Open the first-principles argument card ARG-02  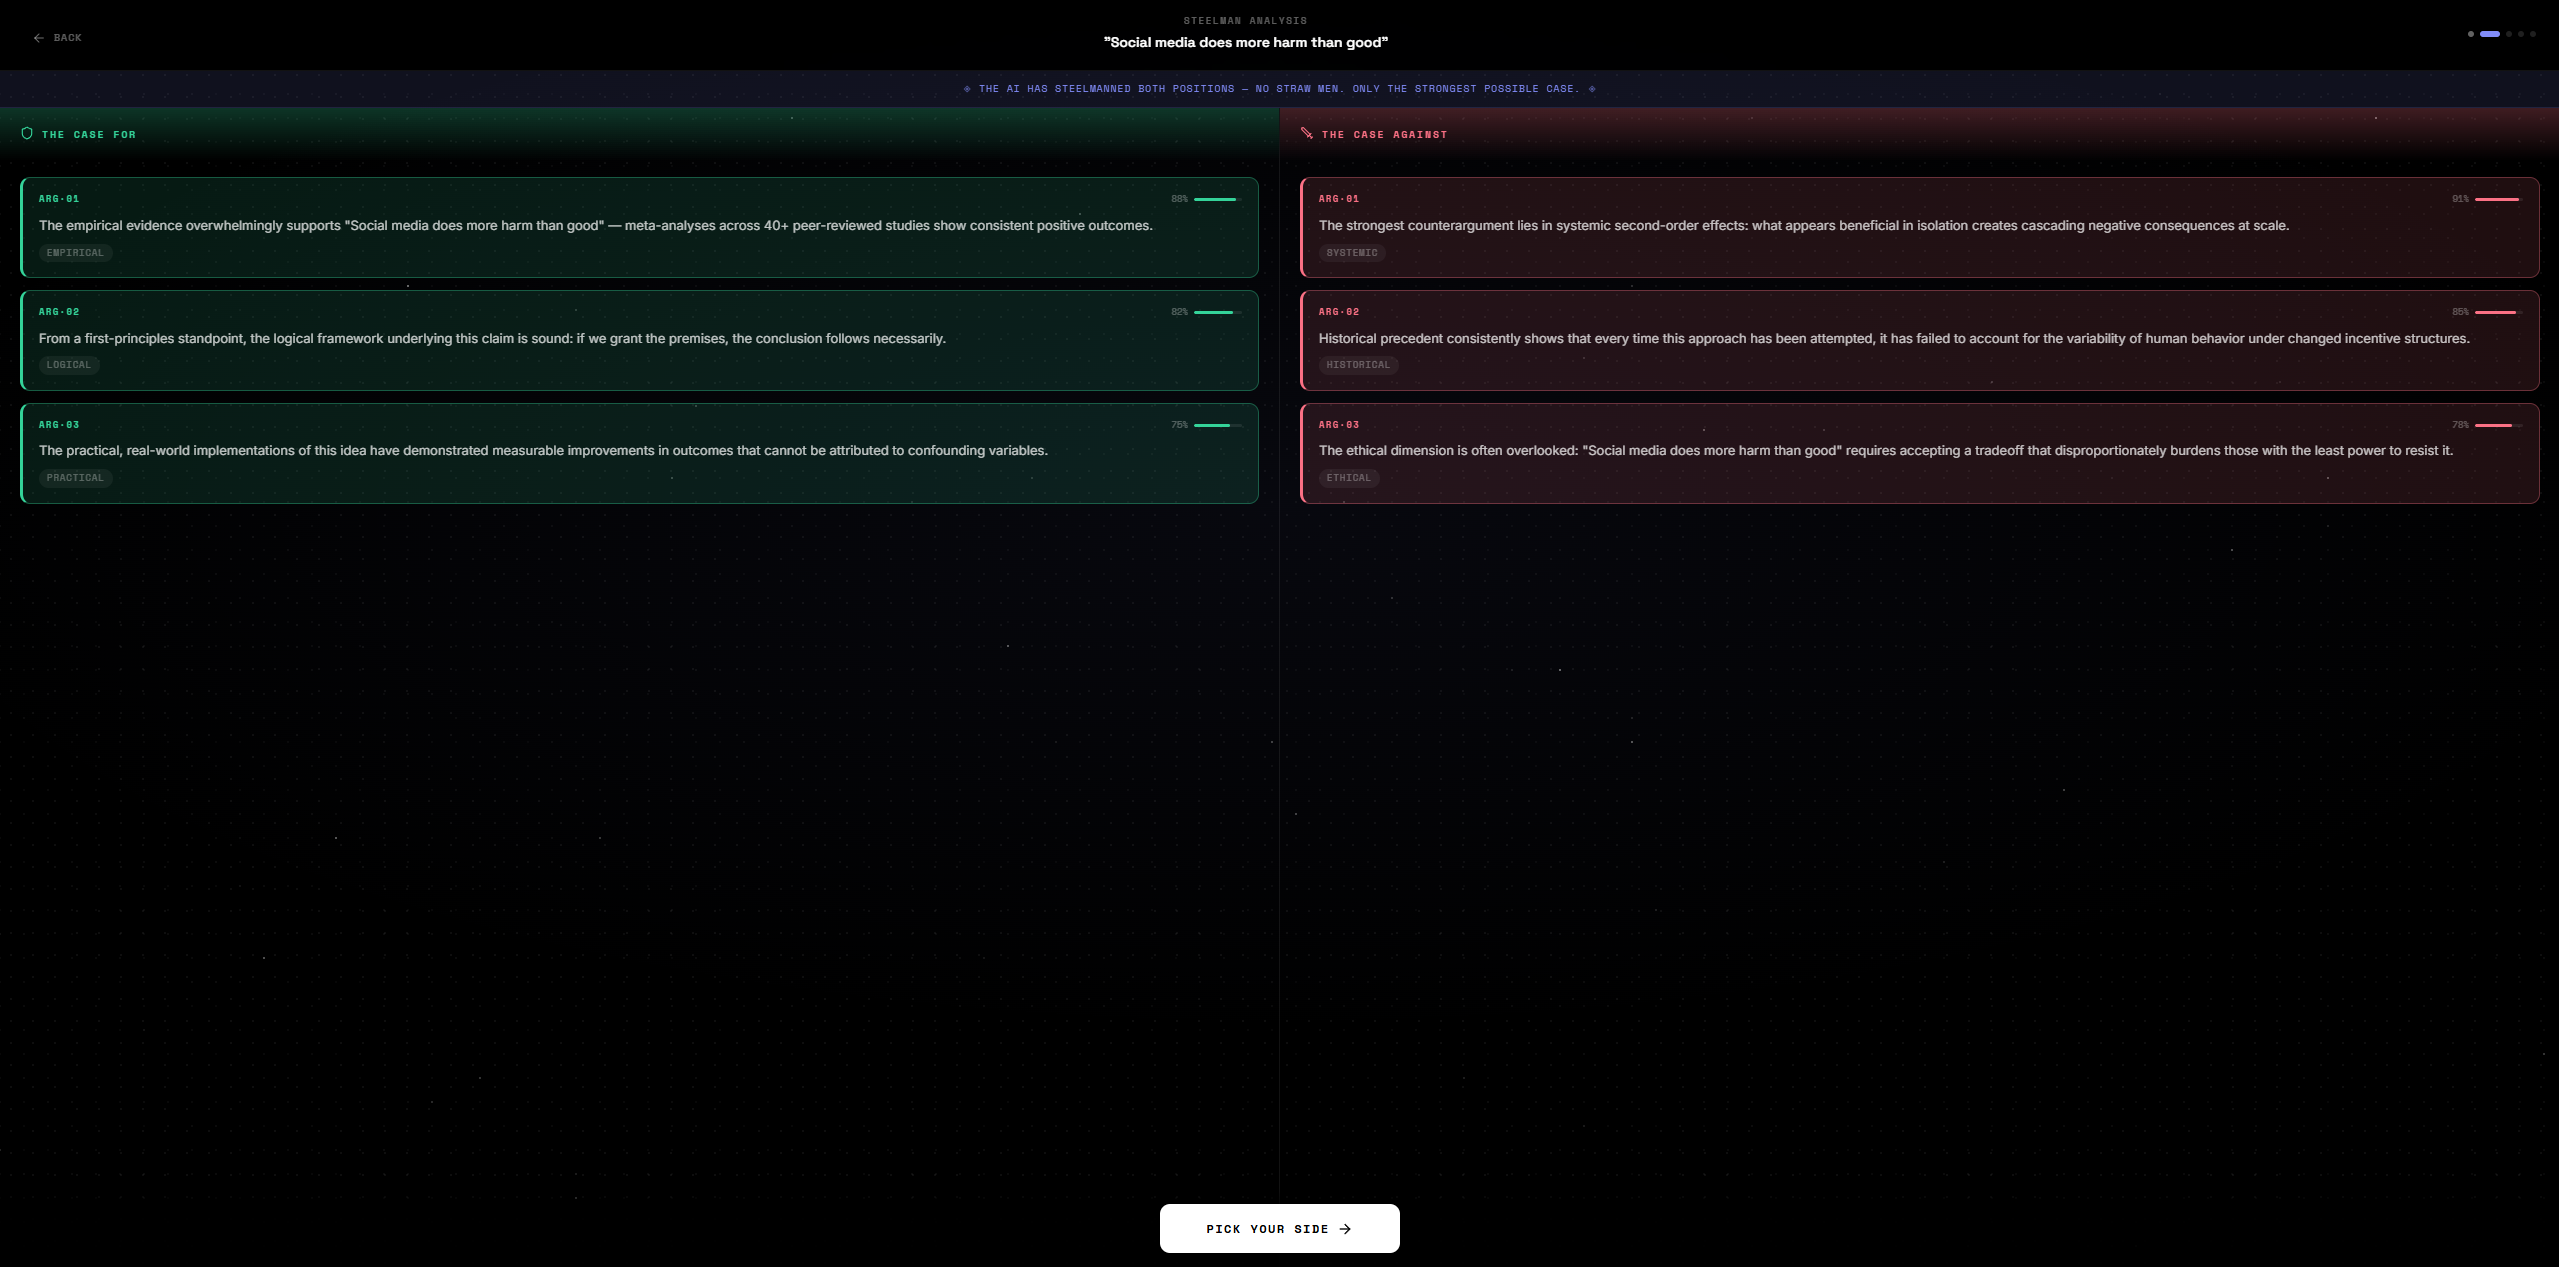click(x=638, y=340)
